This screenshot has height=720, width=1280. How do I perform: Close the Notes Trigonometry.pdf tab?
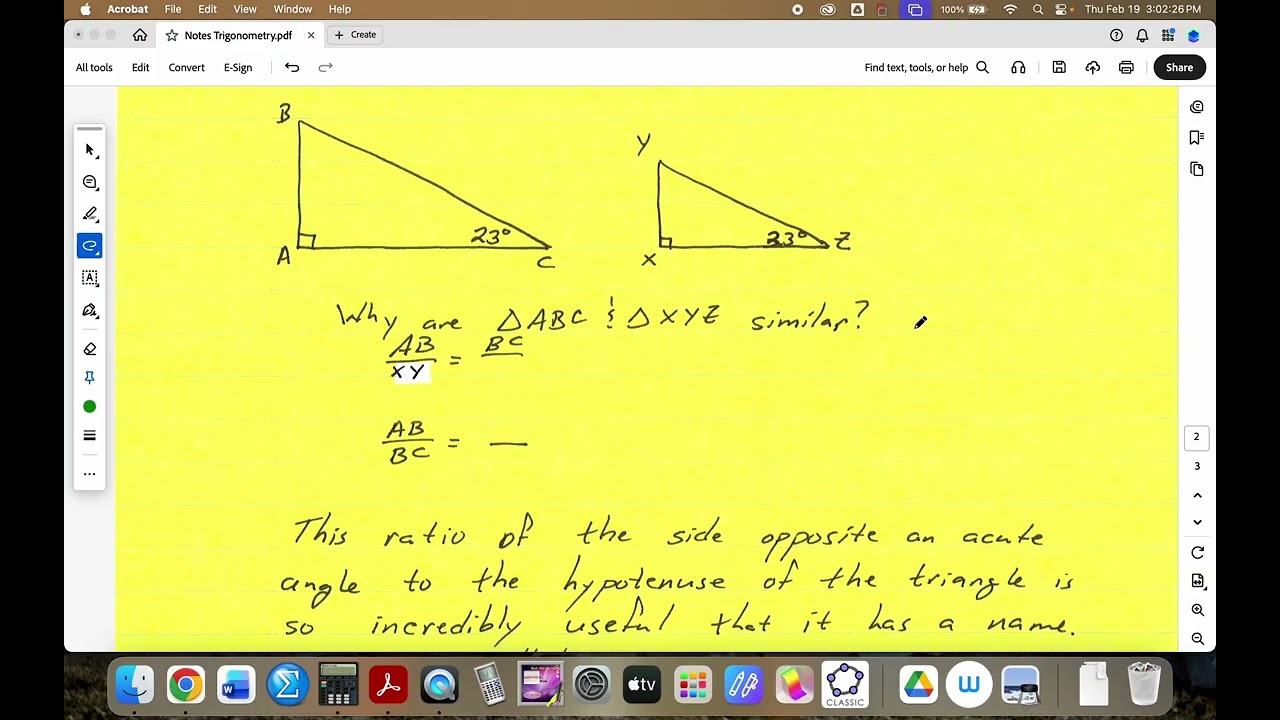coord(311,35)
